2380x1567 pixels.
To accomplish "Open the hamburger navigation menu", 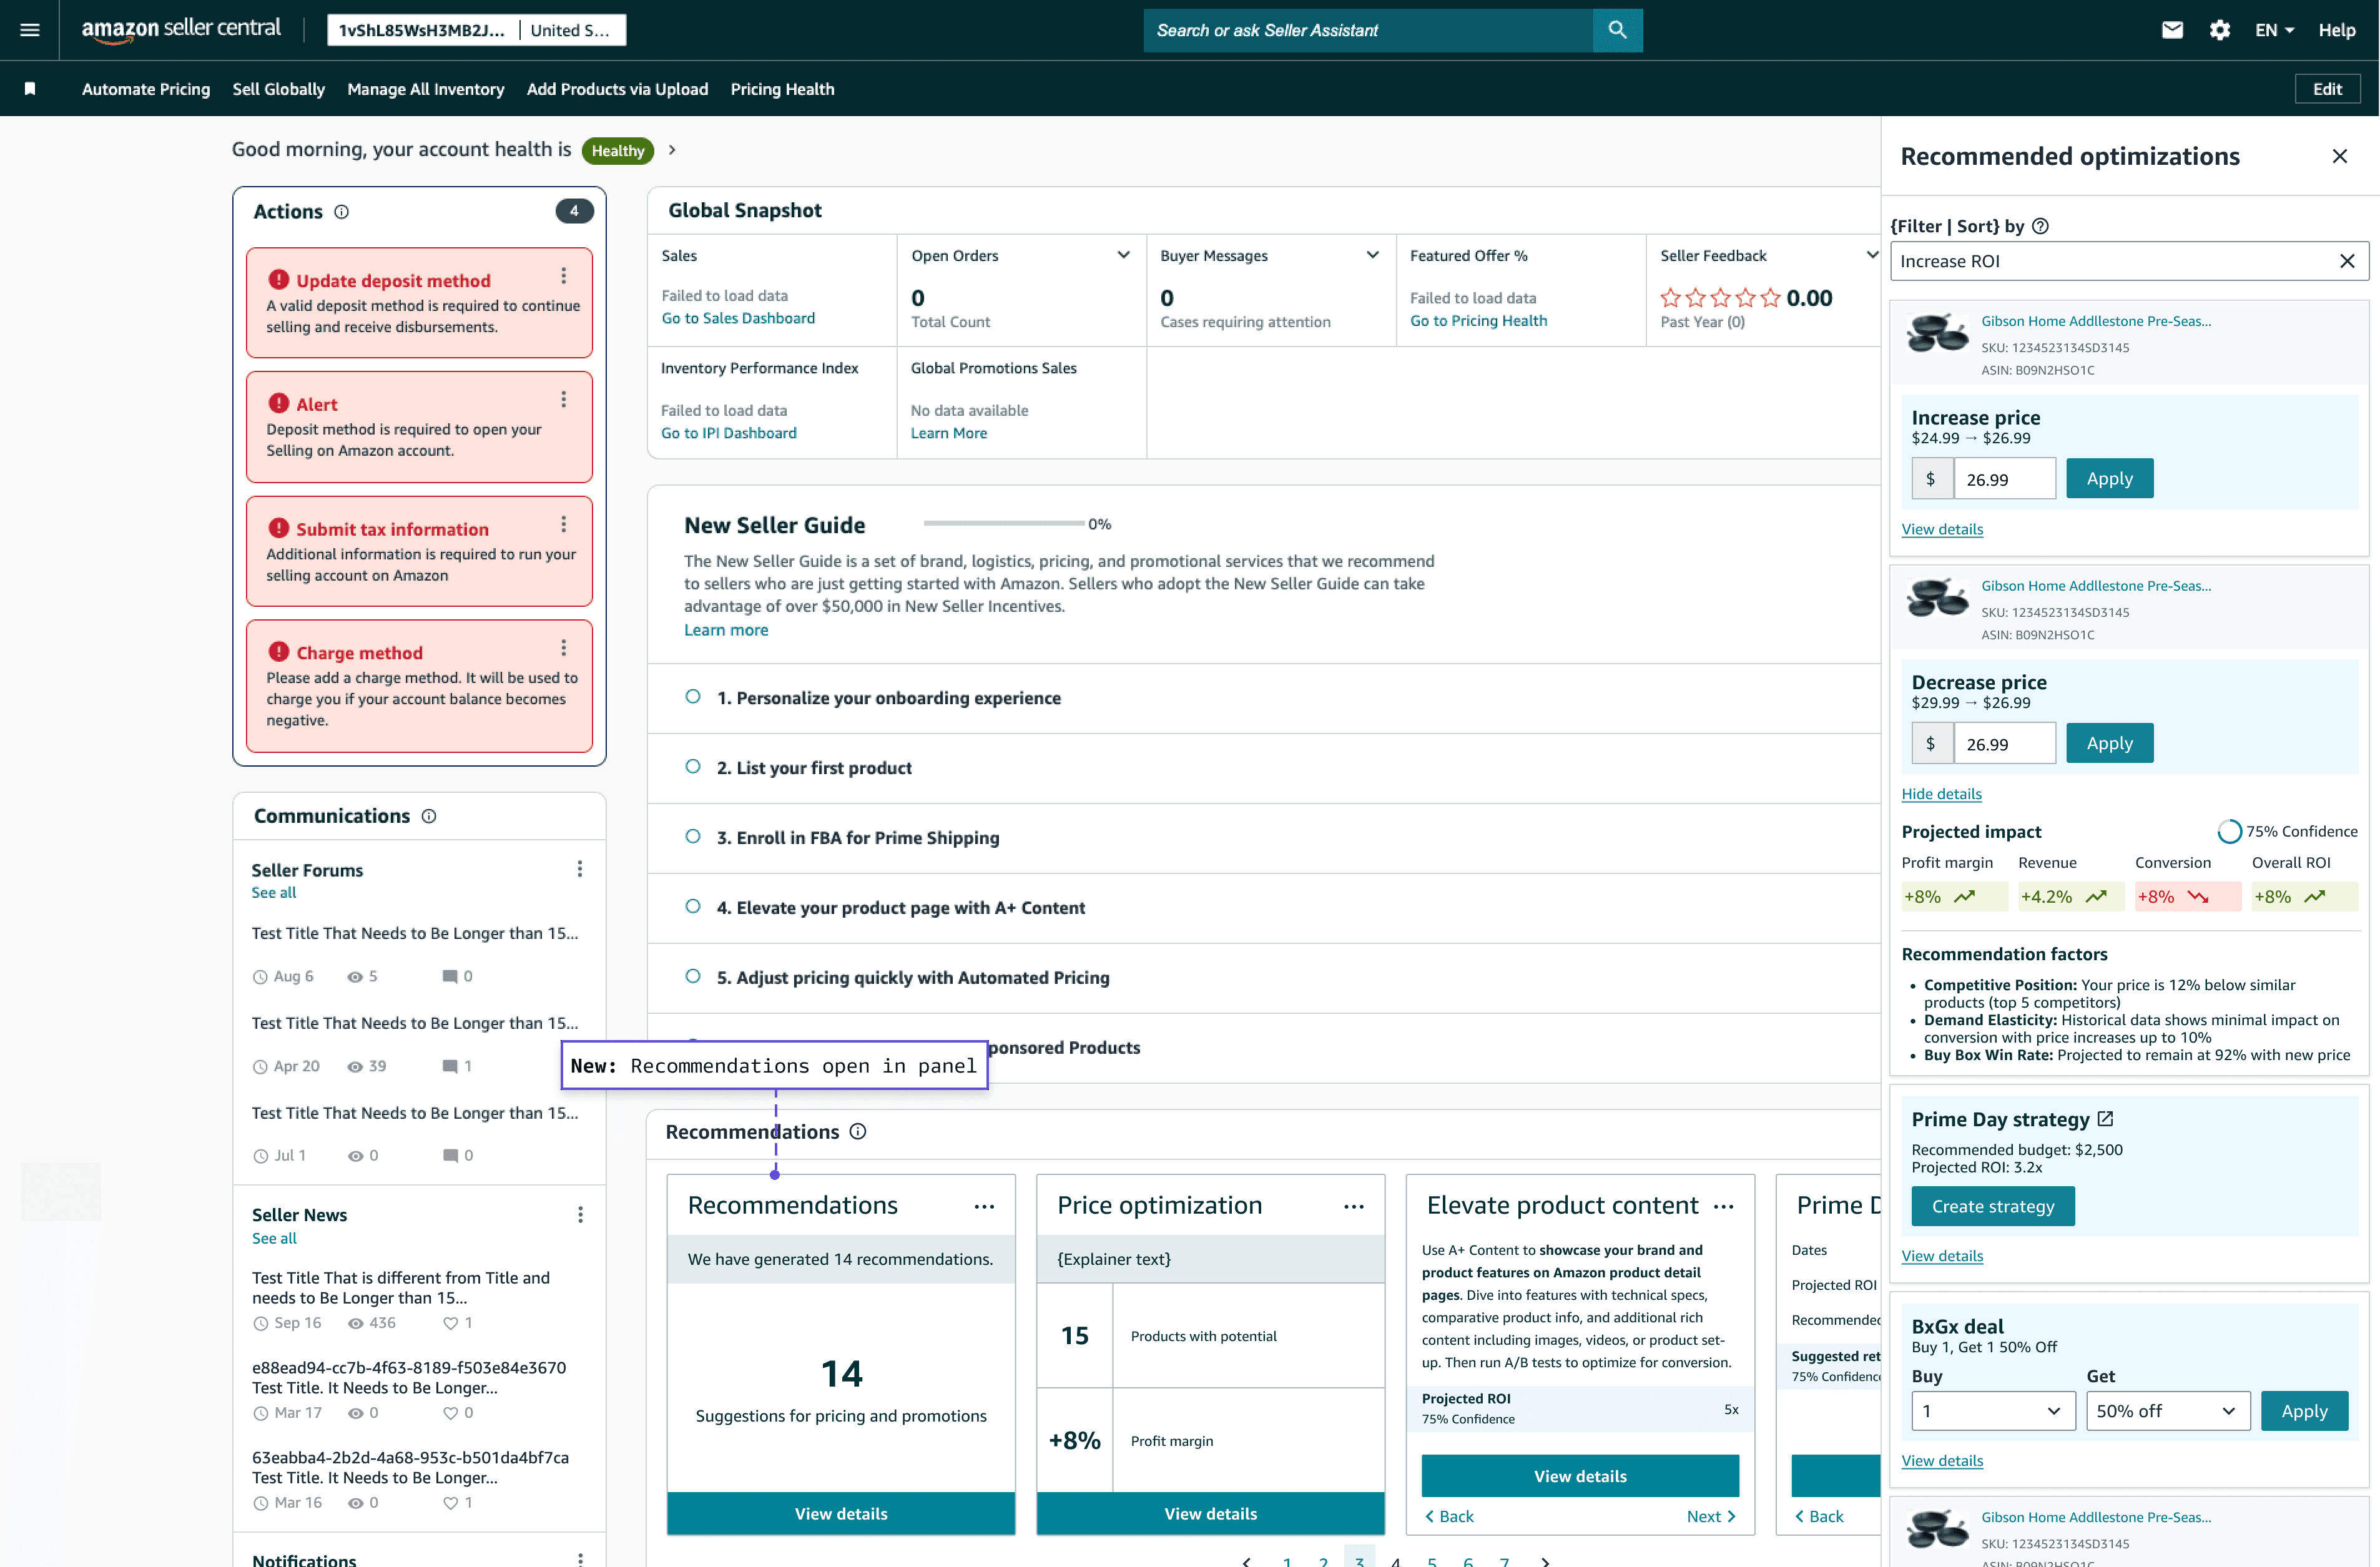I will pos(29,30).
